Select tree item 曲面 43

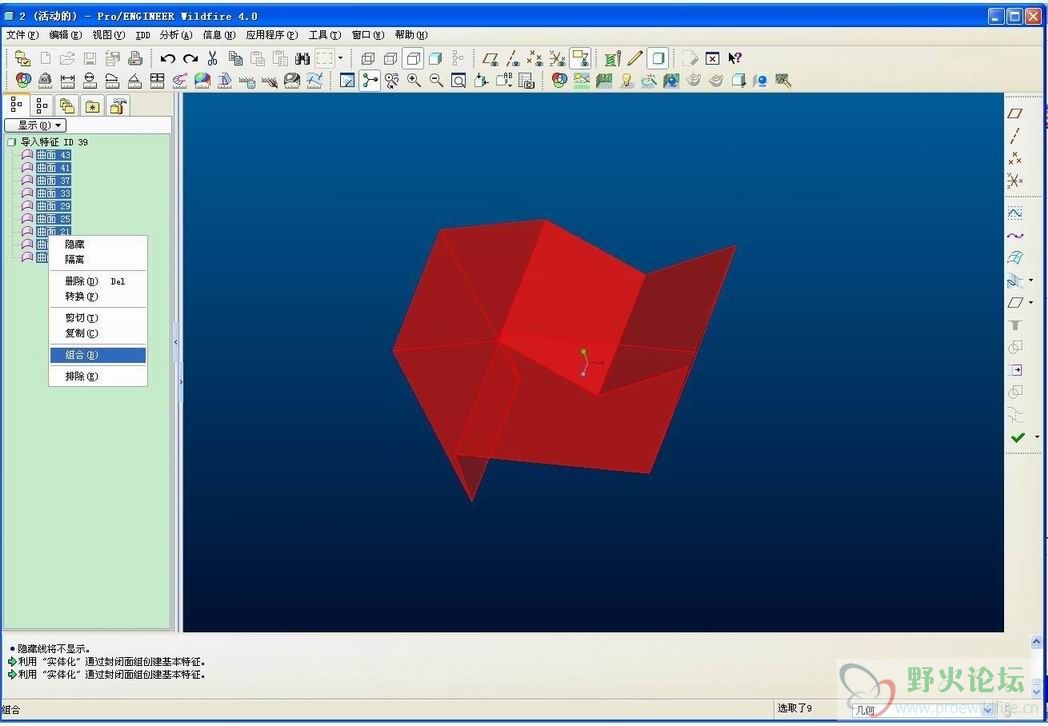[53, 155]
